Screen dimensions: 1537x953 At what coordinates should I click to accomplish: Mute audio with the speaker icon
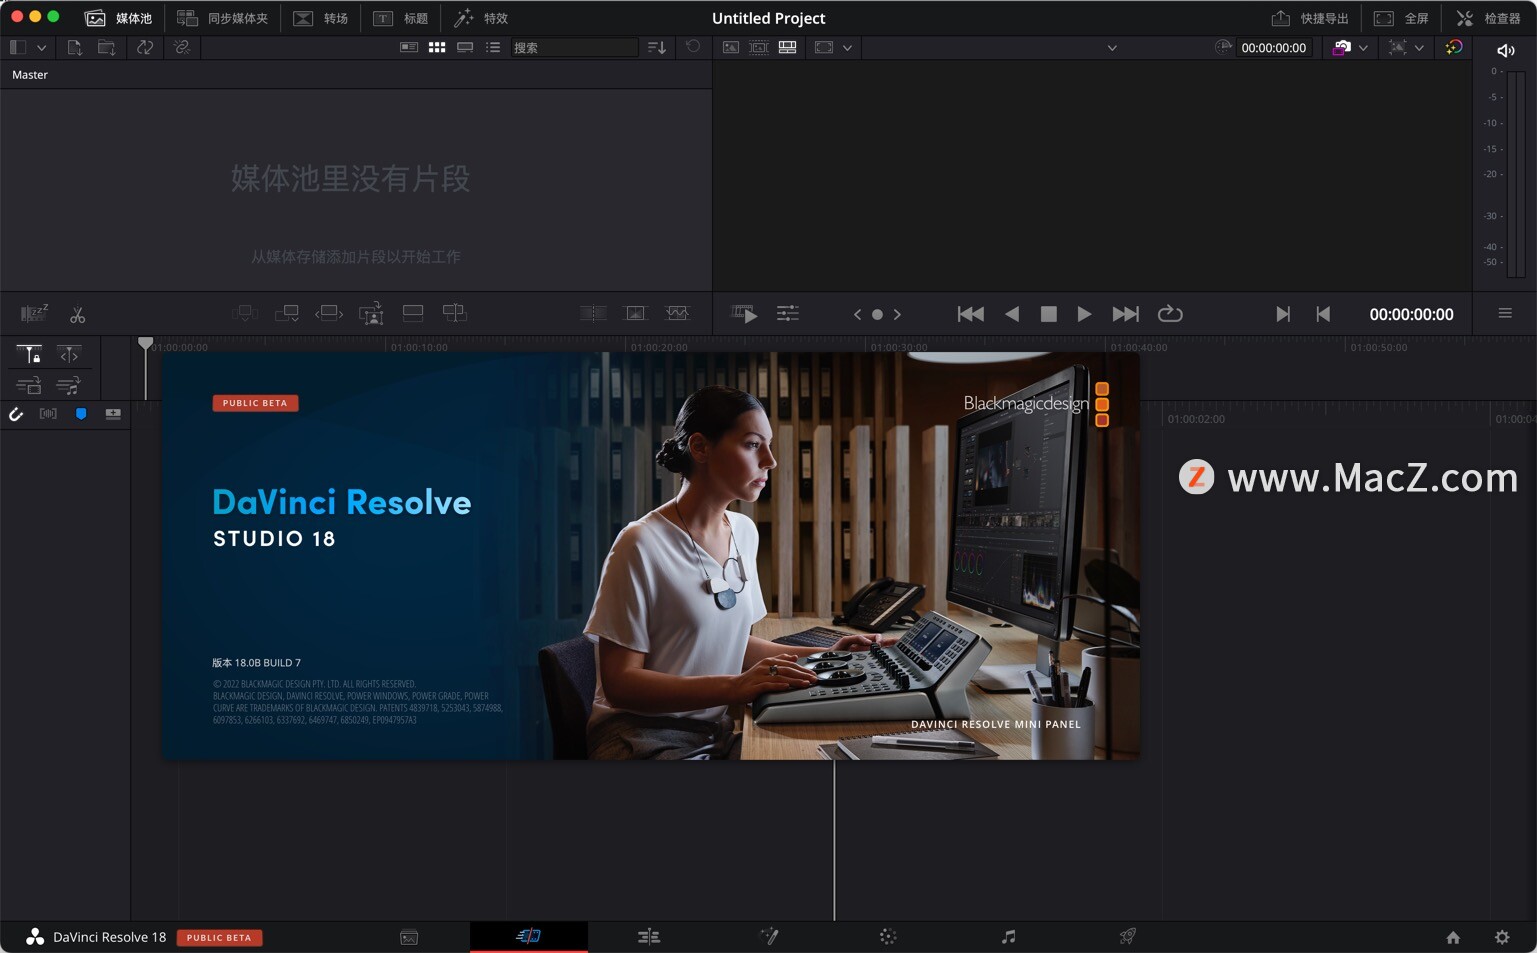1505,50
